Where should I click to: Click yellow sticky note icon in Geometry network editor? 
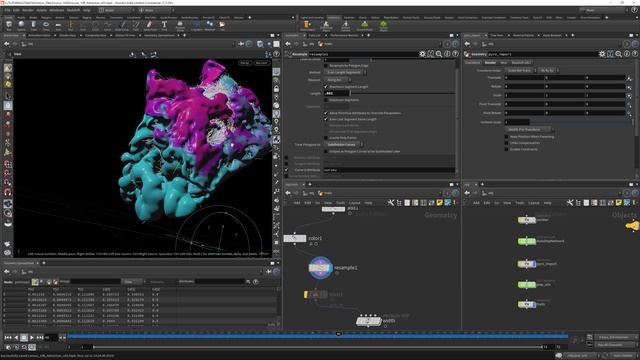pos(440,202)
